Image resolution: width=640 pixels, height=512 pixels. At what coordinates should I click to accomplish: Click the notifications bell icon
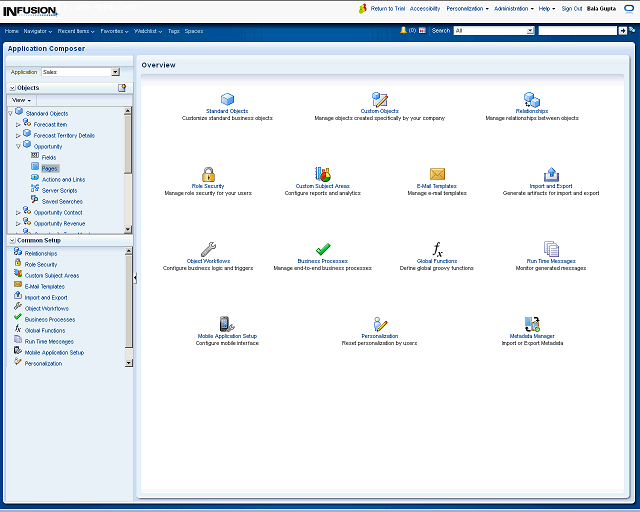coord(404,31)
